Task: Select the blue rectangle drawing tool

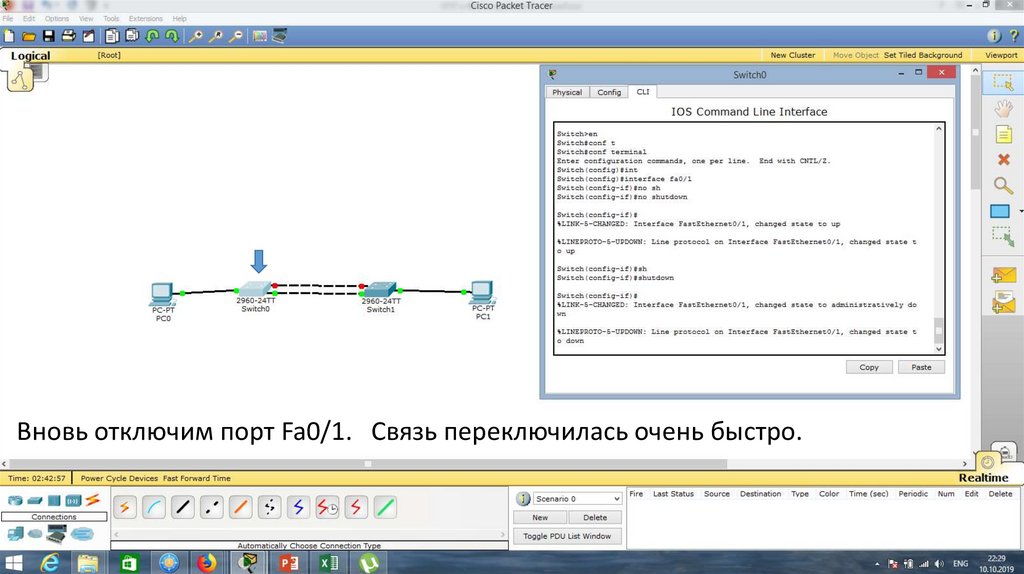Action: tap(999, 211)
